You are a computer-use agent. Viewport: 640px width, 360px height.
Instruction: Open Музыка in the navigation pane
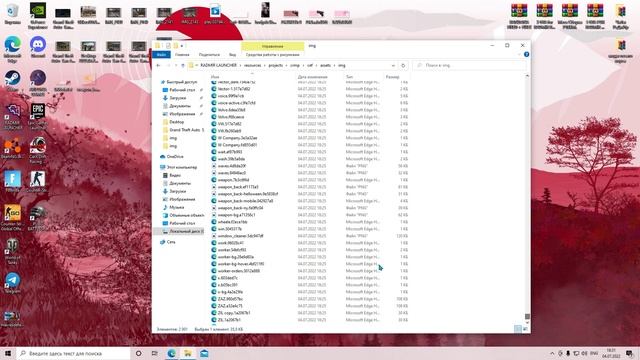pyautogui.click(x=176, y=207)
